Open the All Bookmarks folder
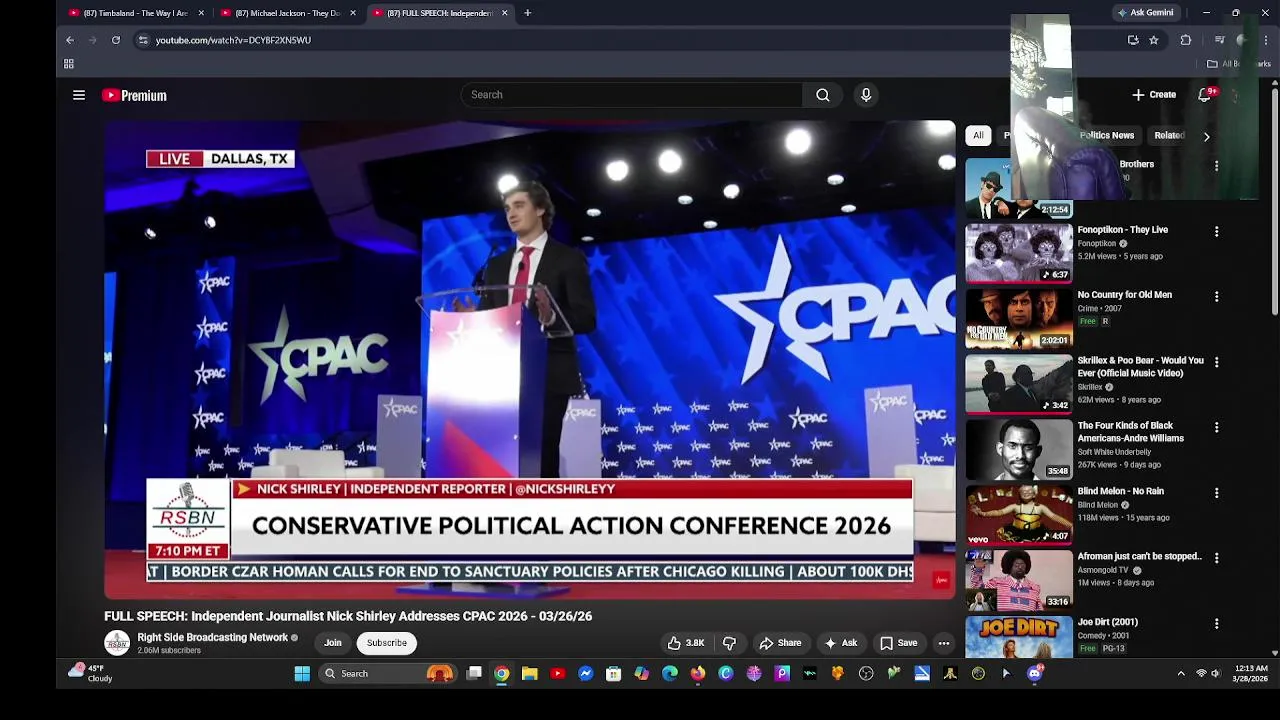This screenshot has height=720, width=1280. coord(1237,64)
